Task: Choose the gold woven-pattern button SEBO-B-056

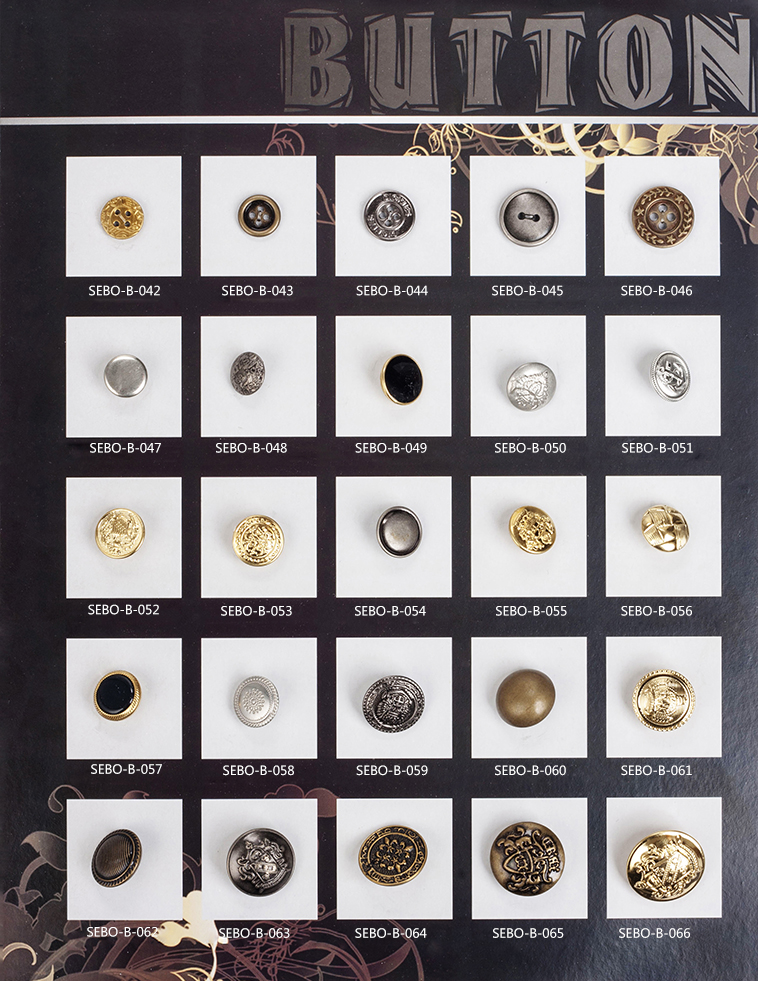Action: [x=665, y=528]
